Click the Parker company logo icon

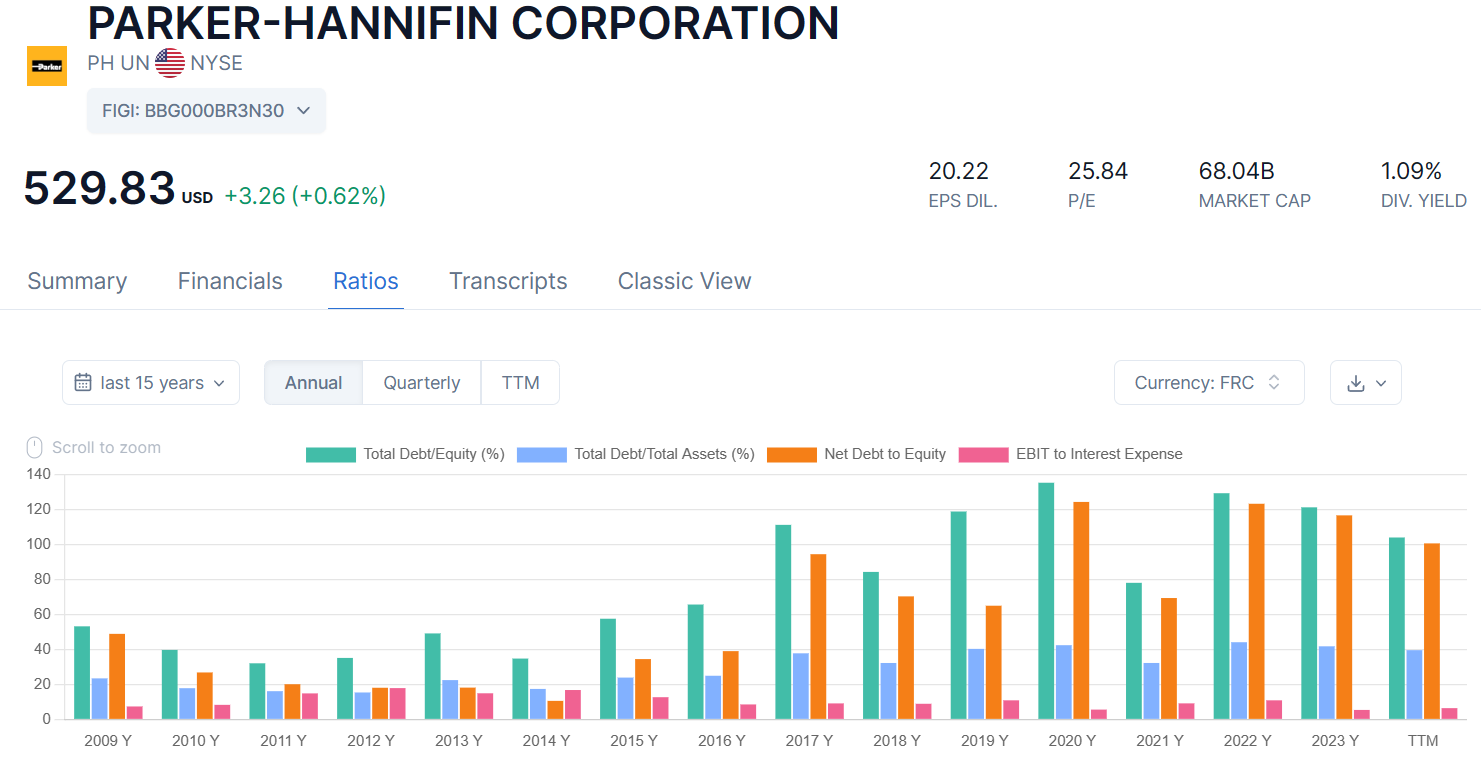[x=46, y=66]
